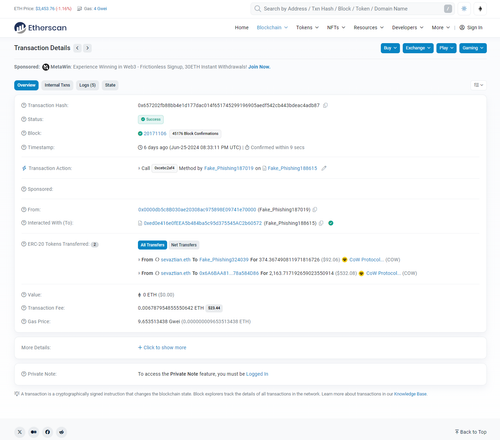Click the help icon beside Private Note
500x440 pixels.
click(x=24, y=374)
